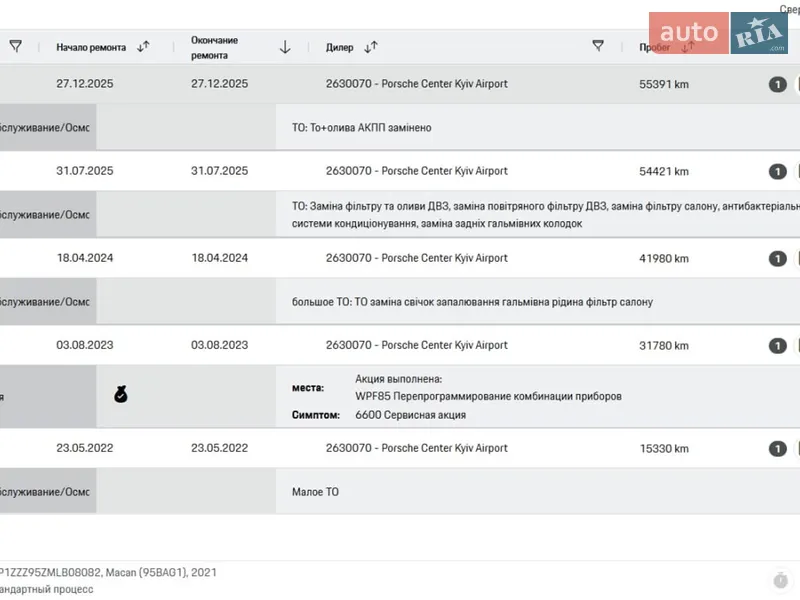Image resolution: width=800 pixels, height=600 pixels.
Task: Click the Начало ремонта column header
Action: [x=91, y=47]
